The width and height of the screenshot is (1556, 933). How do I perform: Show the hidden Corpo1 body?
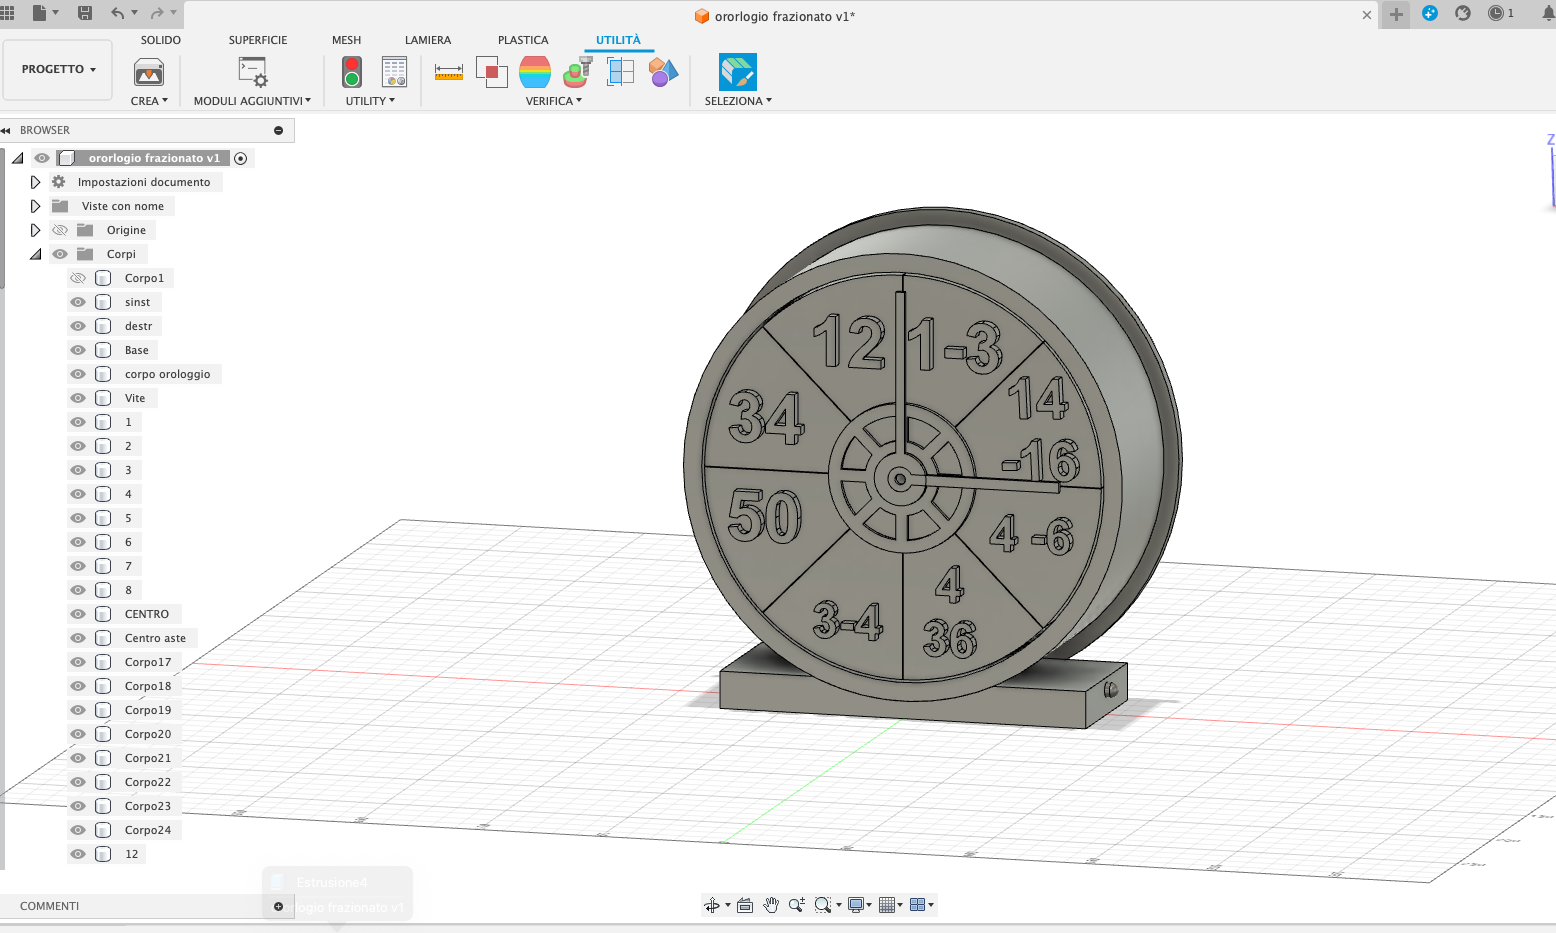(78, 278)
